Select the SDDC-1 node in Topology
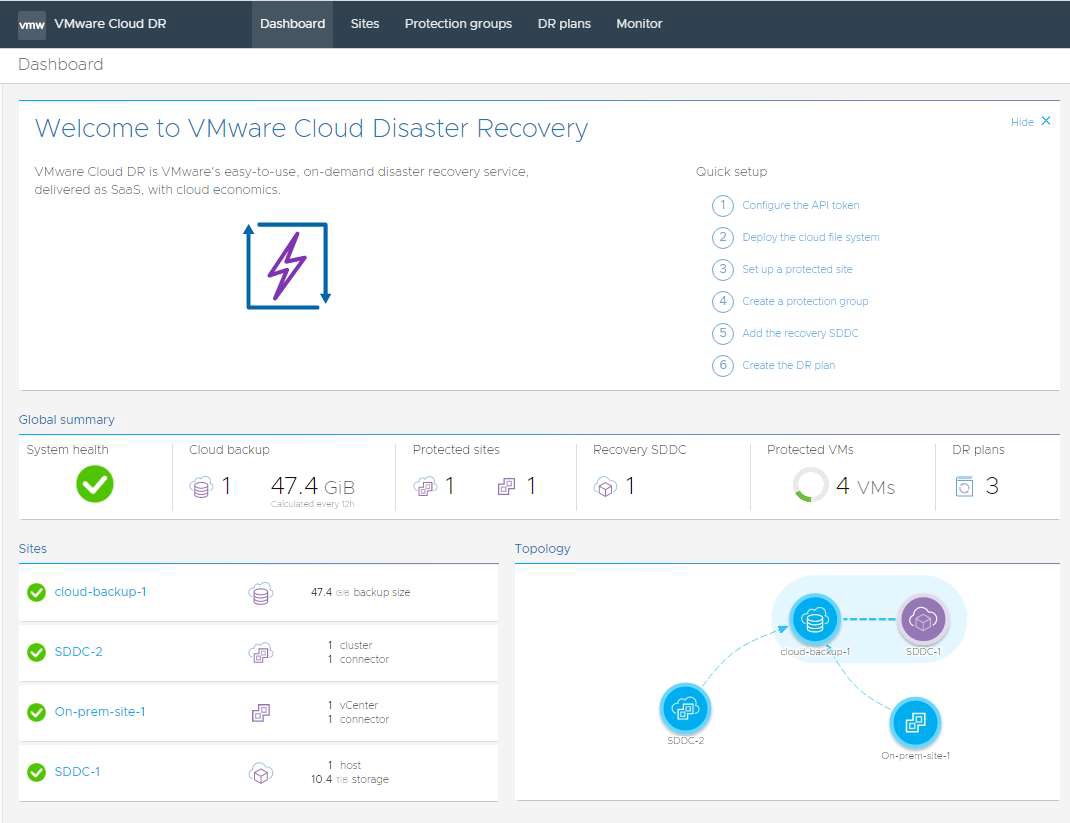Viewport: 1070px width, 823px height. [x=923, y=620]
